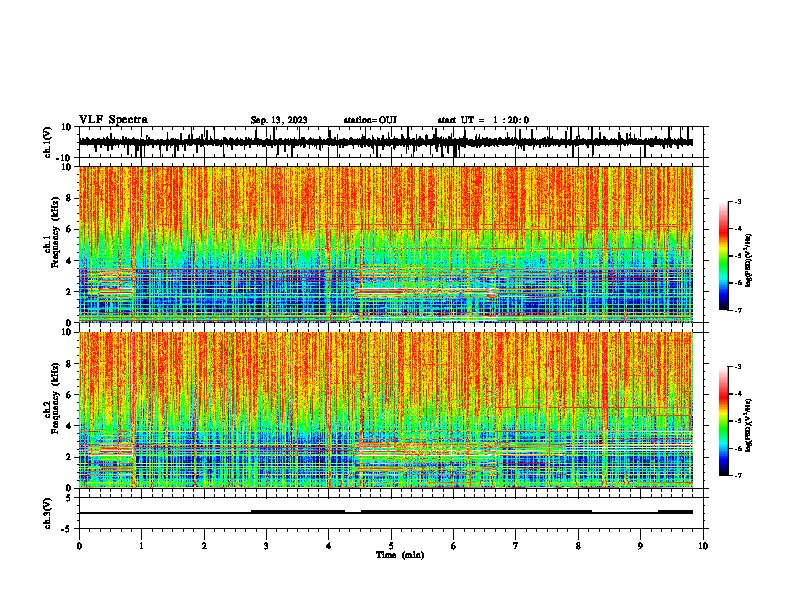Click the 4 kHz tick on ch.2 spectrogram

pyautogui.click(x=70, y=426)
